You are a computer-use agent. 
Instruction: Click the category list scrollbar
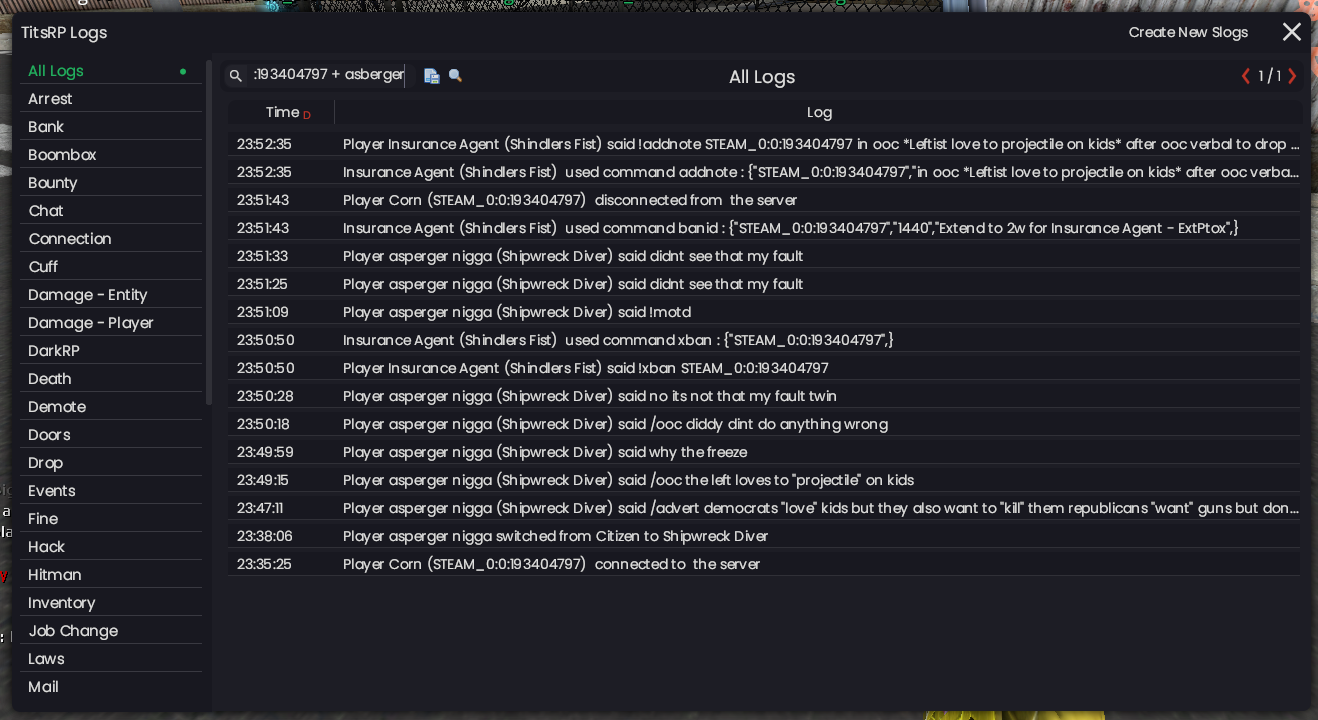point(209,232)
